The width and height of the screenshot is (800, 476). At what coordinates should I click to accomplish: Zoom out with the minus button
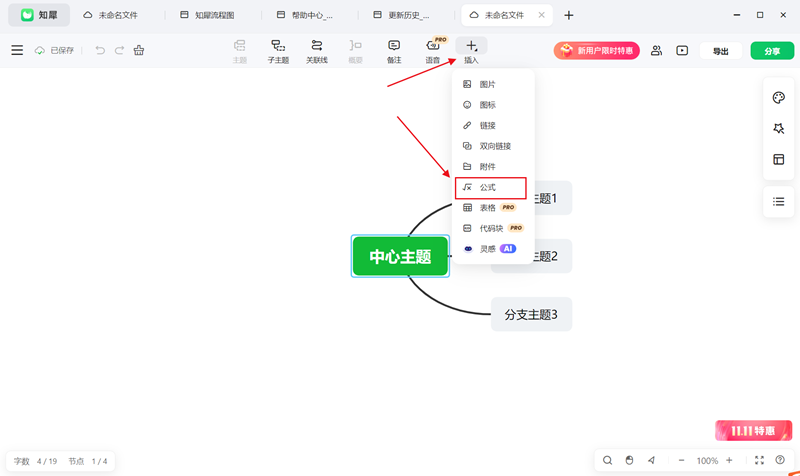[681, 460]
